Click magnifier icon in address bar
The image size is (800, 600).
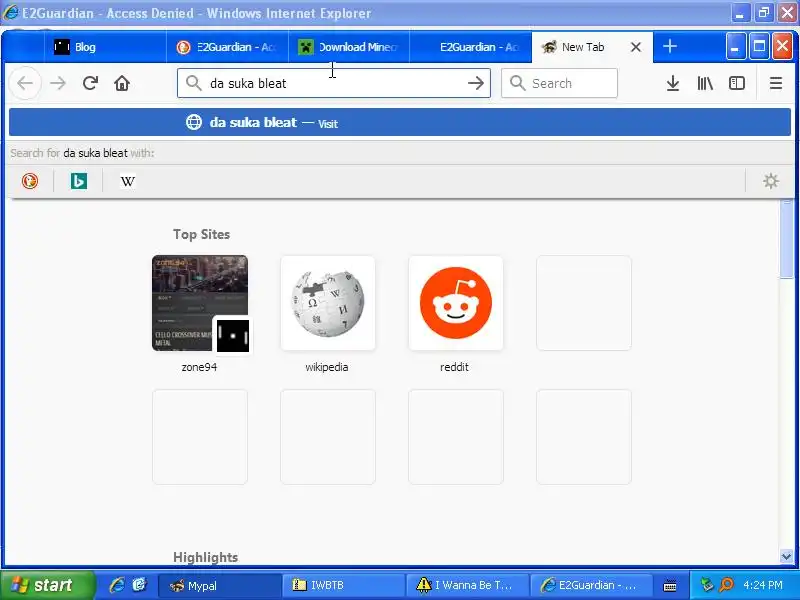(x=193, y=83)
